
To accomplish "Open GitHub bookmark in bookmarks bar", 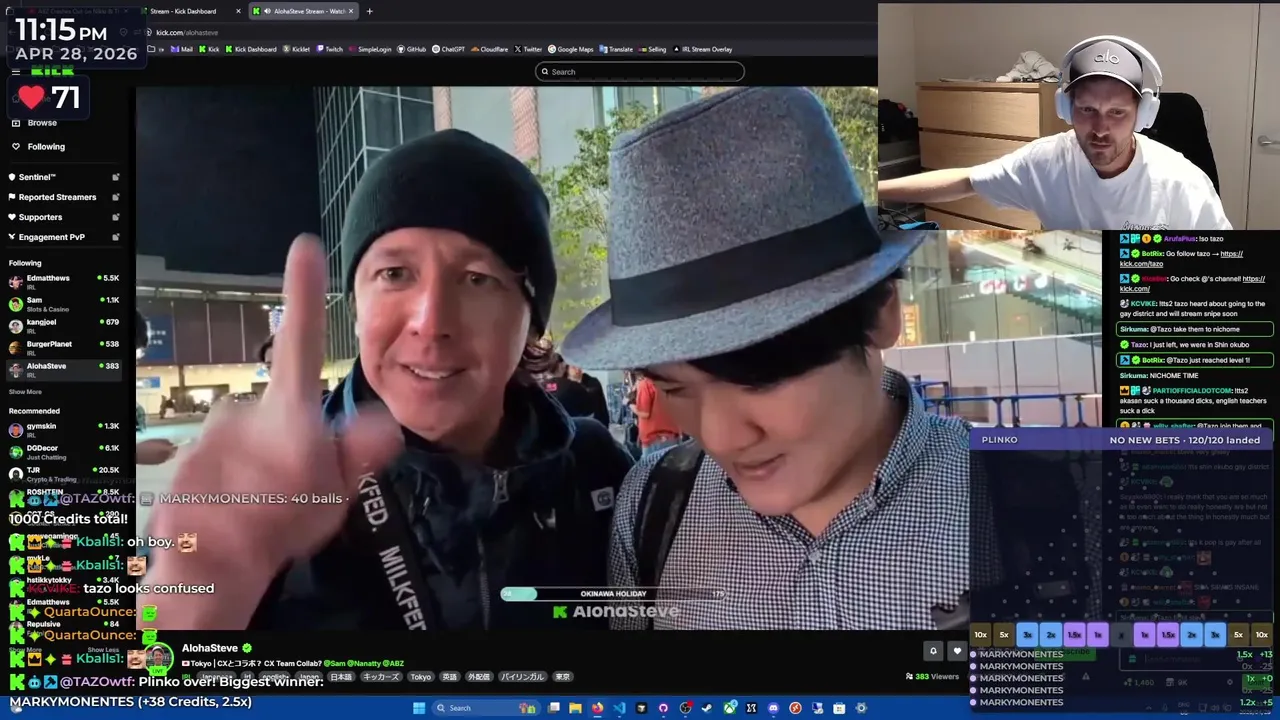I will [411, 49].
